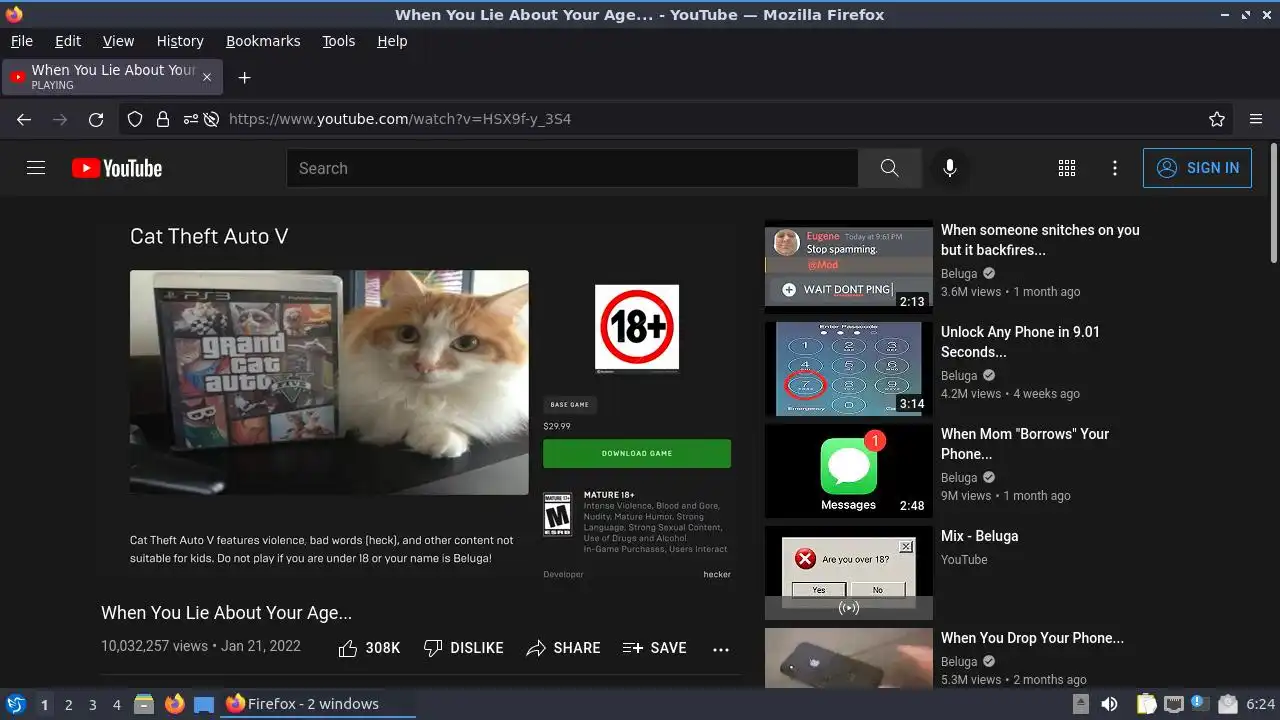Open the SHARE dialog
This screenshot has width=1280, height=720.
point(563,648)
